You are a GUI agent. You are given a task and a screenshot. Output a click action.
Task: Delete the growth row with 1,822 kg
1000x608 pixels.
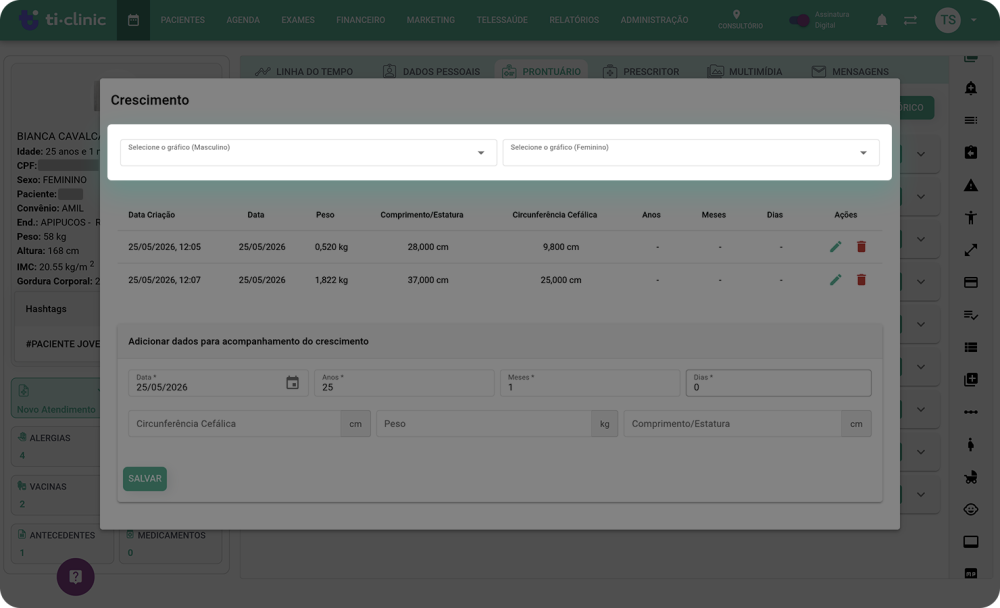tap(861, 280)
